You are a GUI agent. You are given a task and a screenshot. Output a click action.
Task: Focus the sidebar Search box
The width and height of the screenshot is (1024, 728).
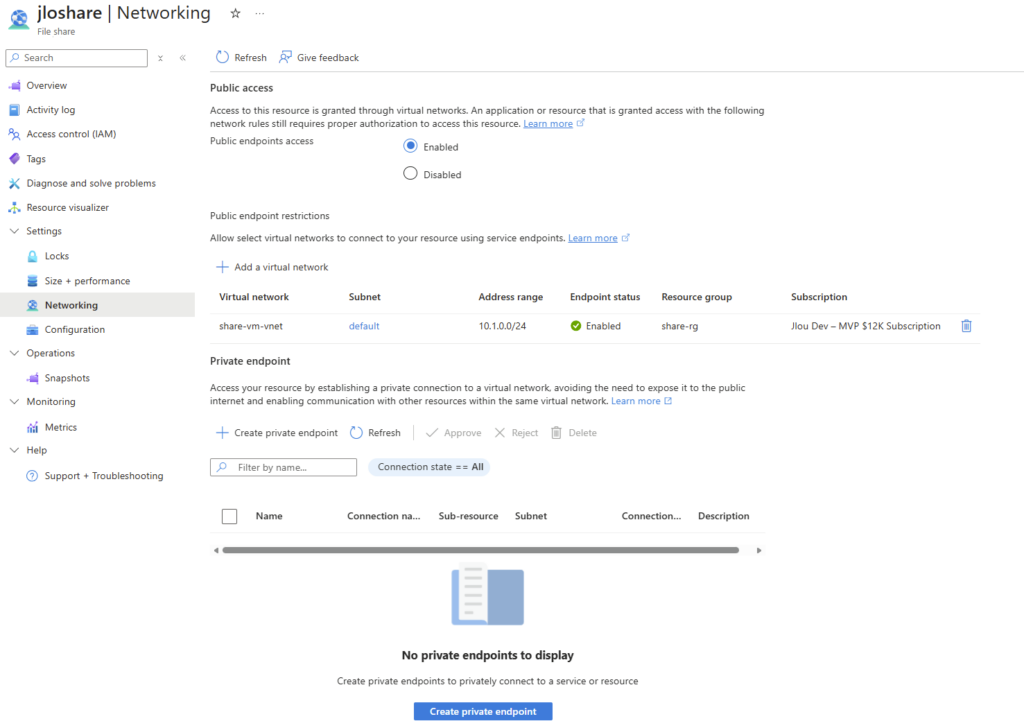(x=76, y=58)
